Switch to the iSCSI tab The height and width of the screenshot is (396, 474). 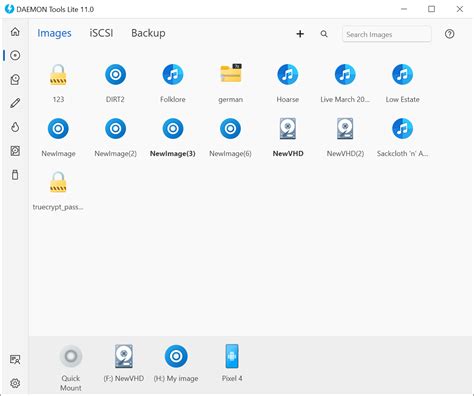pyautogui.click(x=101, y=33)
